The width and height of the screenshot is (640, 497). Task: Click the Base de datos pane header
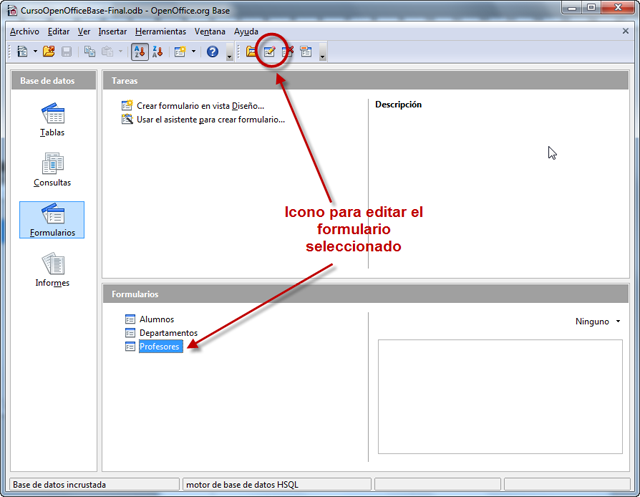(x=53, y=80)
